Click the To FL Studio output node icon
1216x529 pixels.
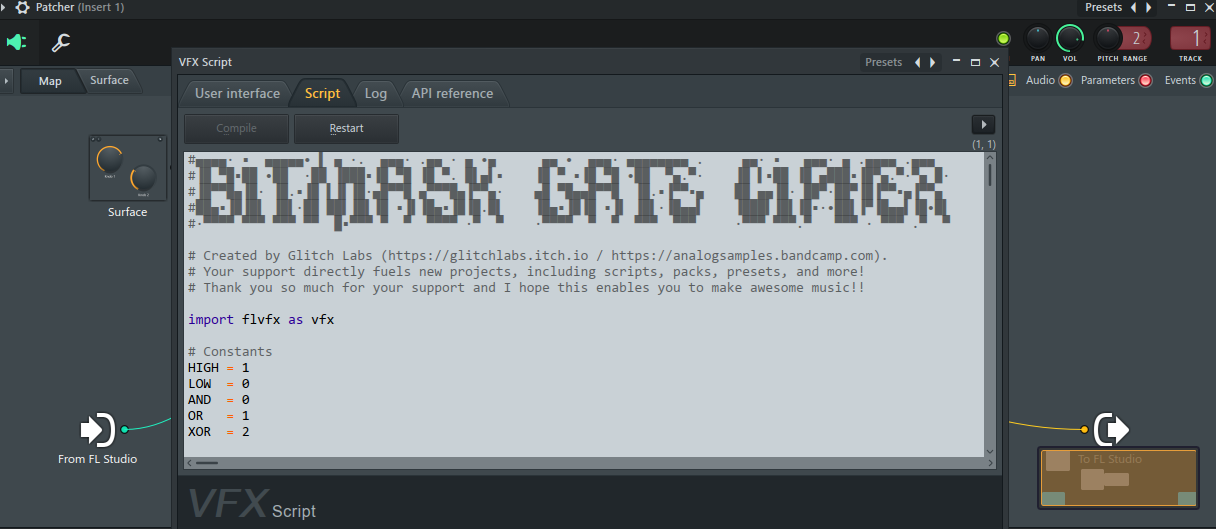pos(1112,429)
